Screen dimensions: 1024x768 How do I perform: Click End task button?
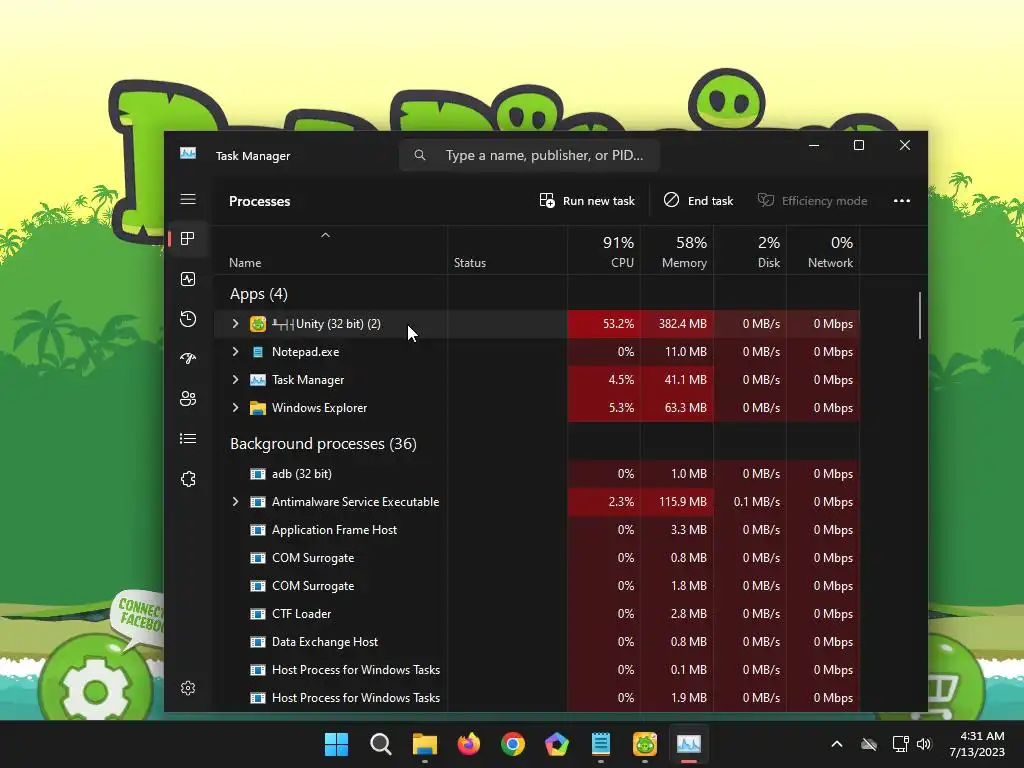(698, 201)
